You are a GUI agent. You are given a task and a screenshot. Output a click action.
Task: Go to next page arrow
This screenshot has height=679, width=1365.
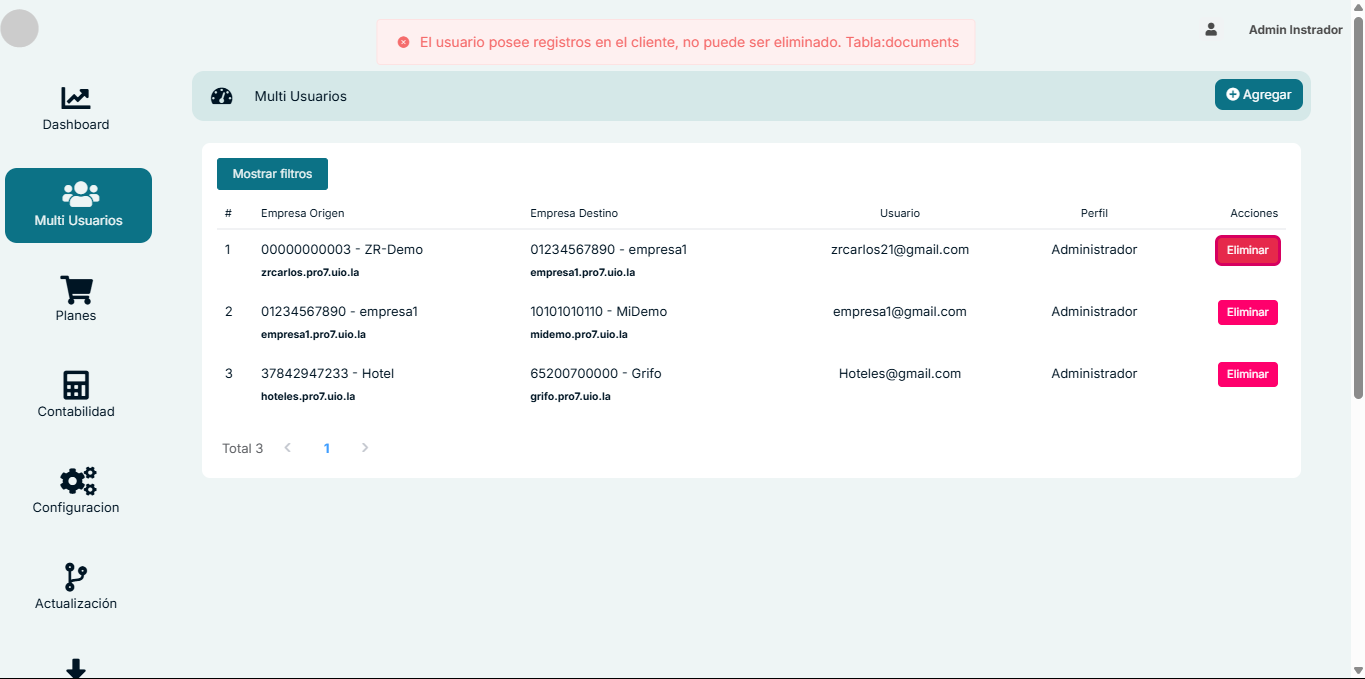click(x=365, y=448)
